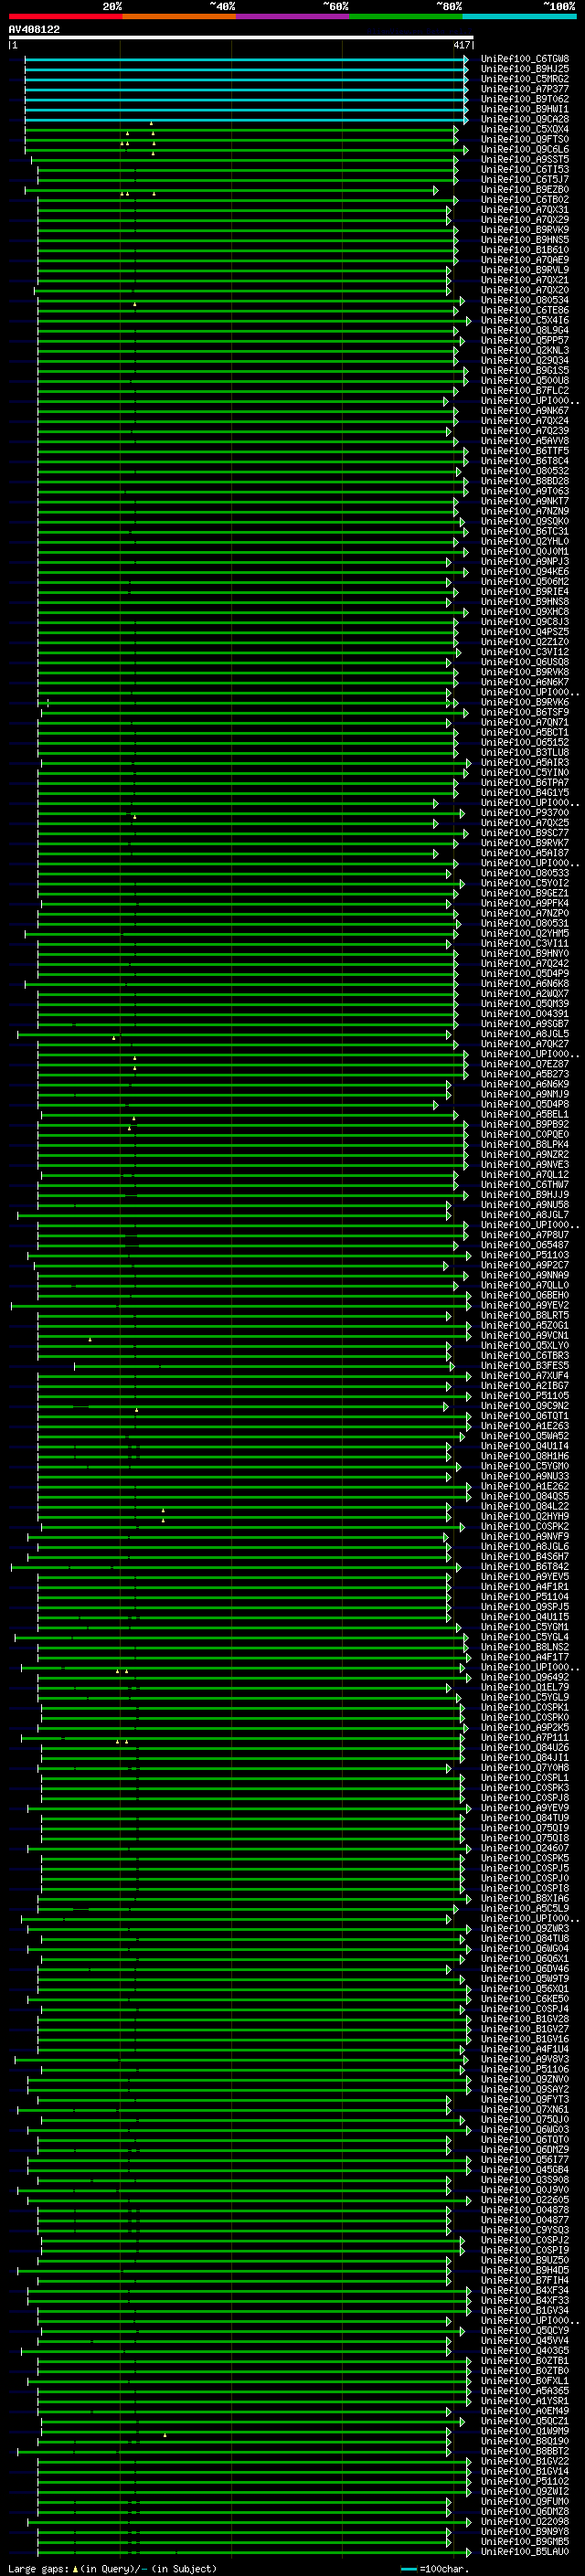Select the label UniRef100_O80534
The width and height of the screenshot is (585, 2576).
525,300
